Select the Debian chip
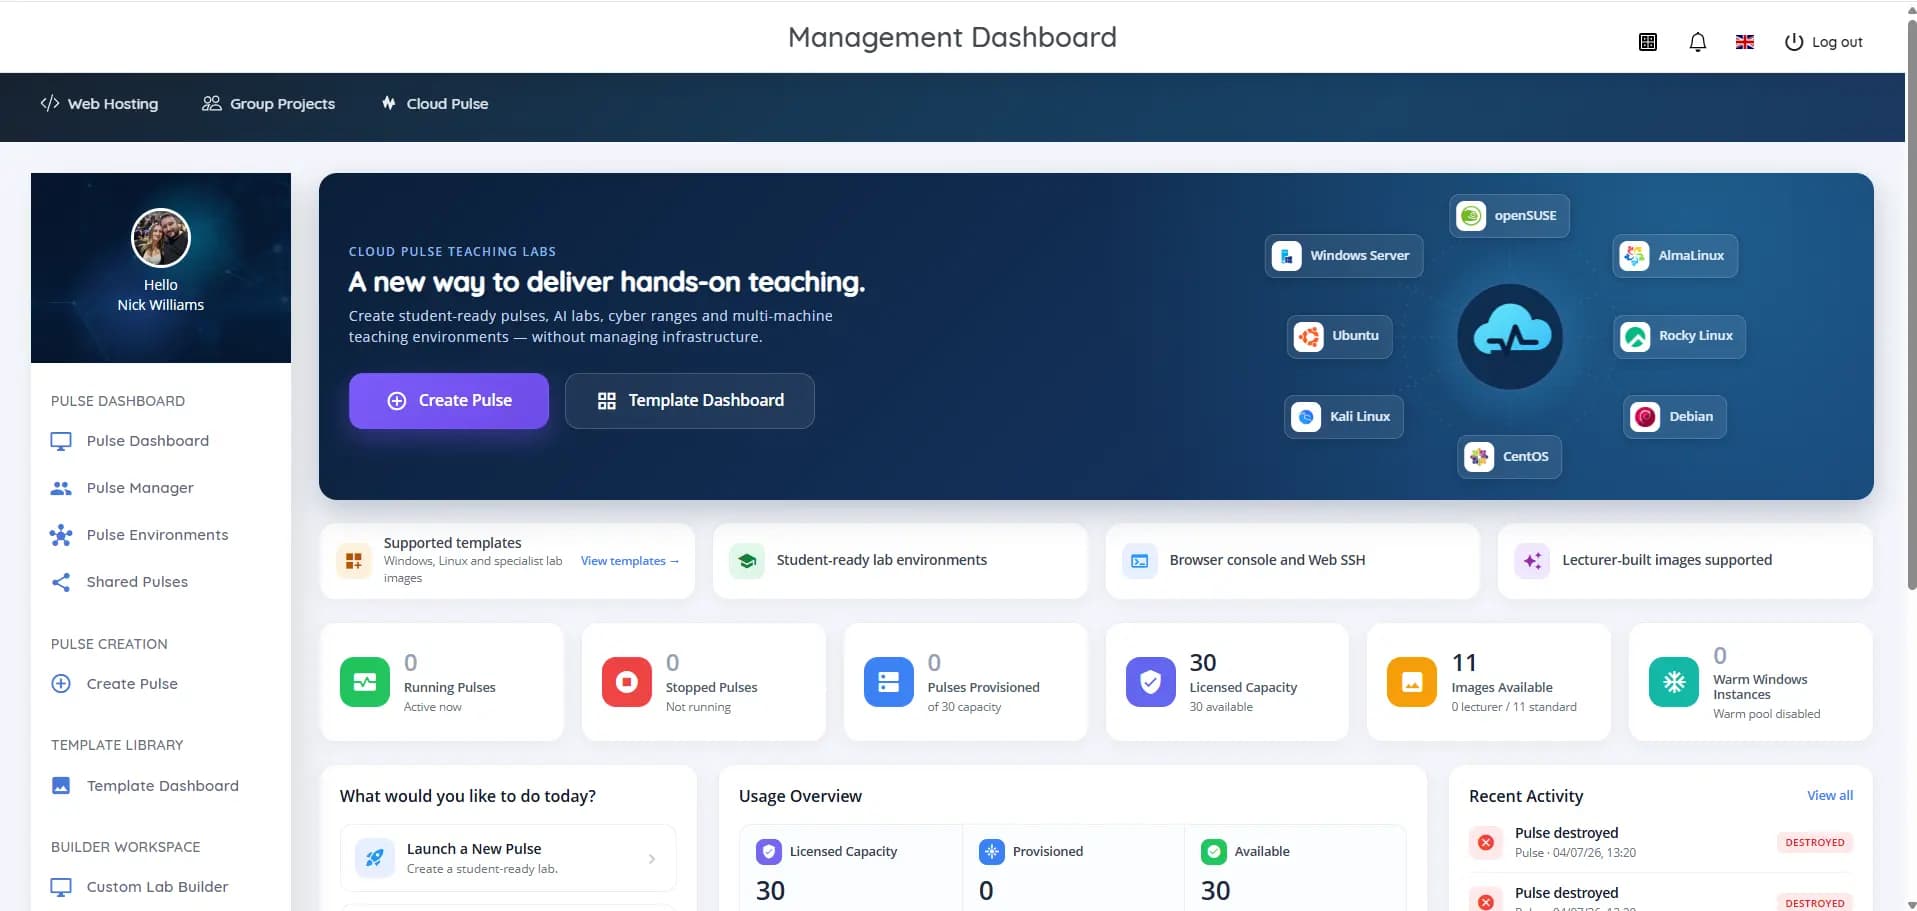Viewport: 1917px width, 911px height. (x=1675, y=417)
